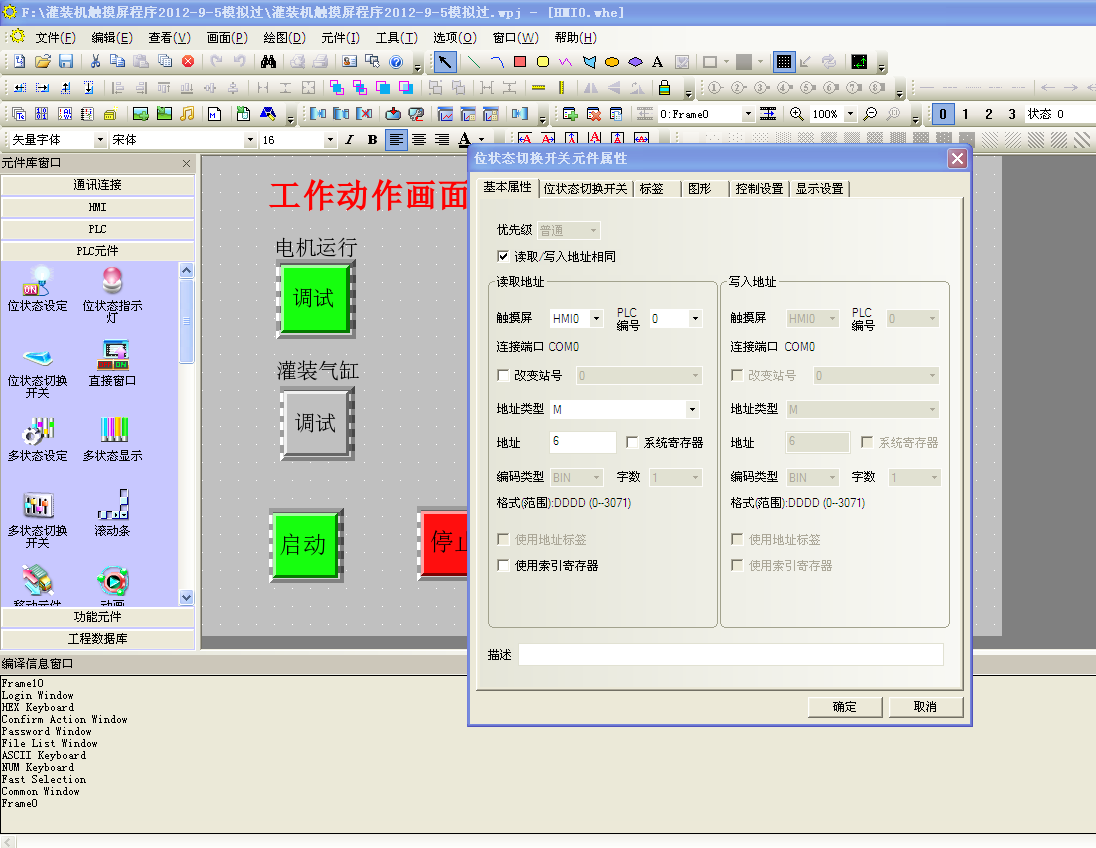The width and height of the screenshot is (1096, 848).
Task: Click the binoculars Find icon
Action: (268, 62)
